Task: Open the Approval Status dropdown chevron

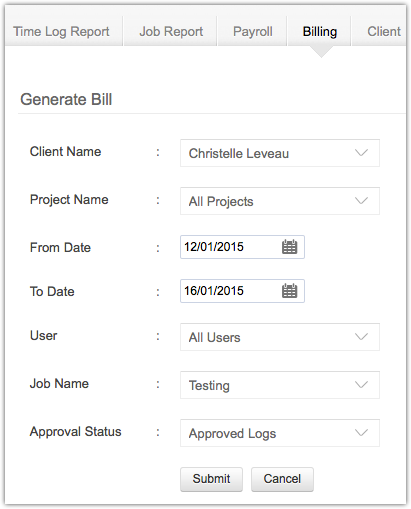Action: (x=361, y=433)
